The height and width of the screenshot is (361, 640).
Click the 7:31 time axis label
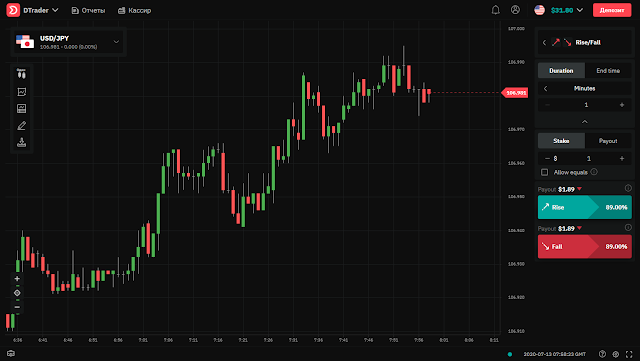tap(293, 340)
